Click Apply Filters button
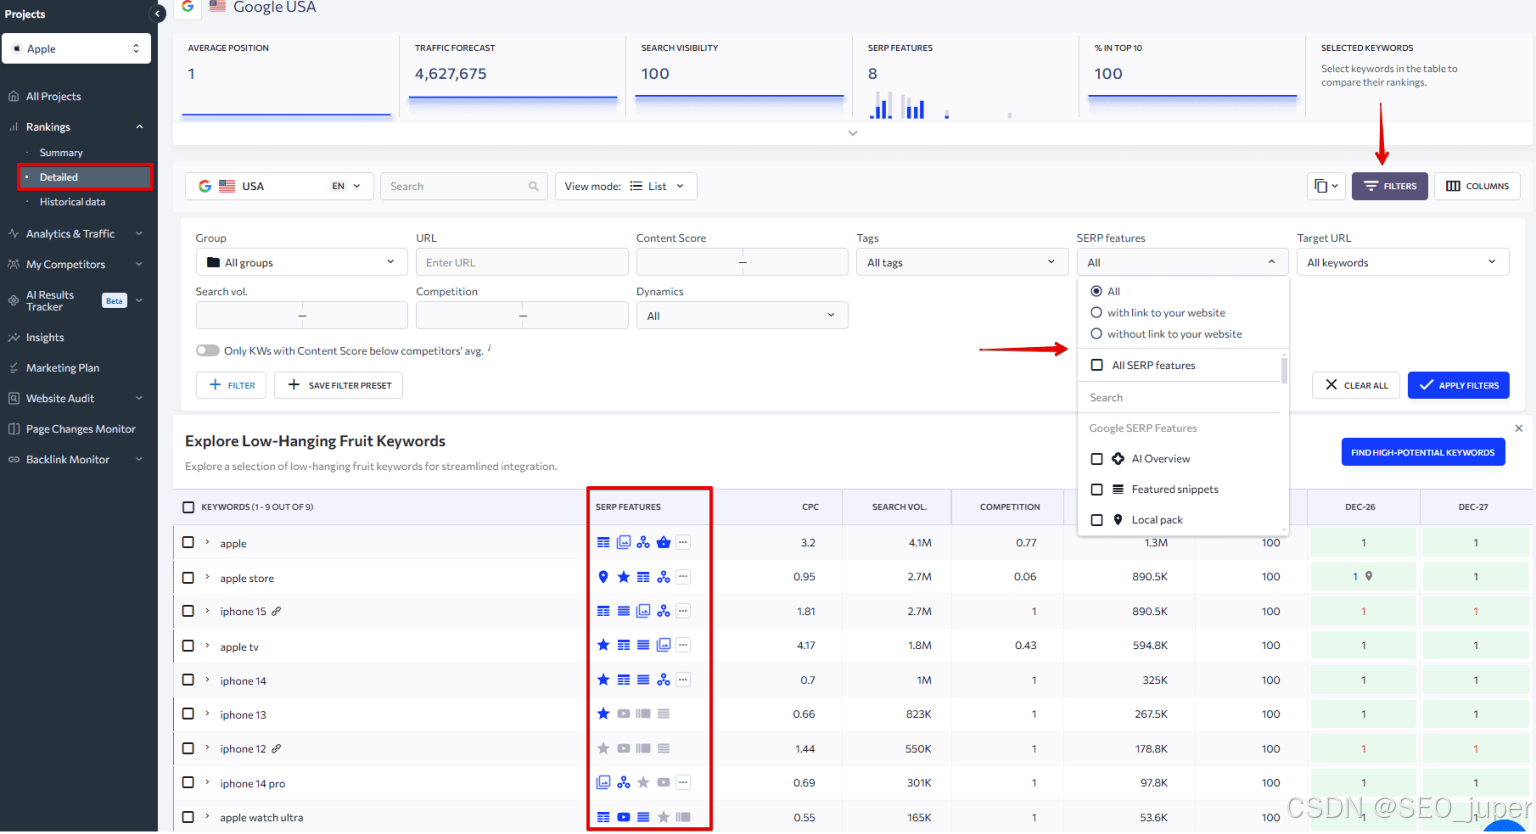This screenshot has width=1536, height=834. click(x=1458, y=385)
